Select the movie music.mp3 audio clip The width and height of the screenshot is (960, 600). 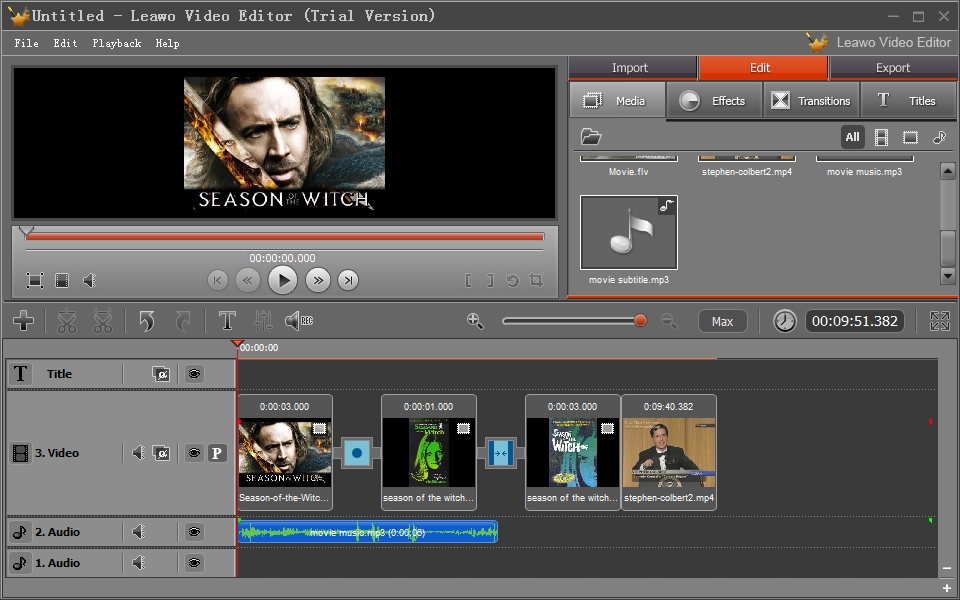367,531
